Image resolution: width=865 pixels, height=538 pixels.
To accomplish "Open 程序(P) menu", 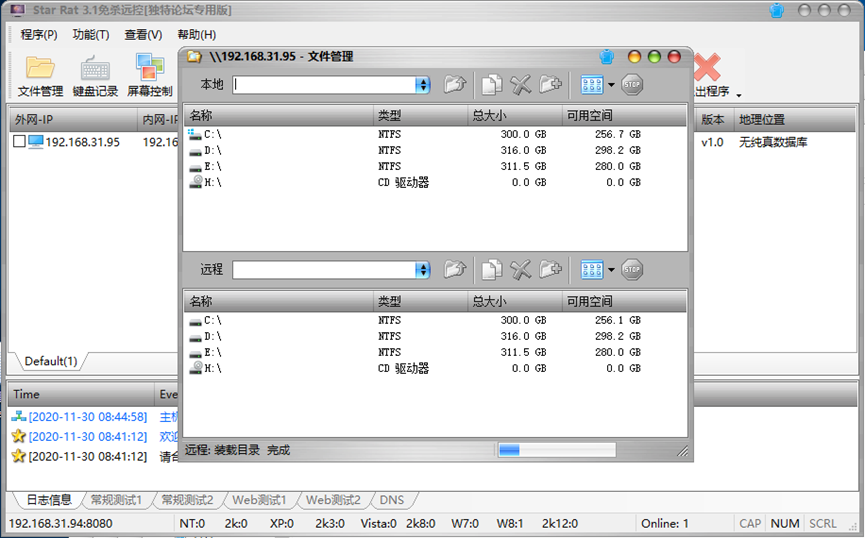I will coord(39,35).
